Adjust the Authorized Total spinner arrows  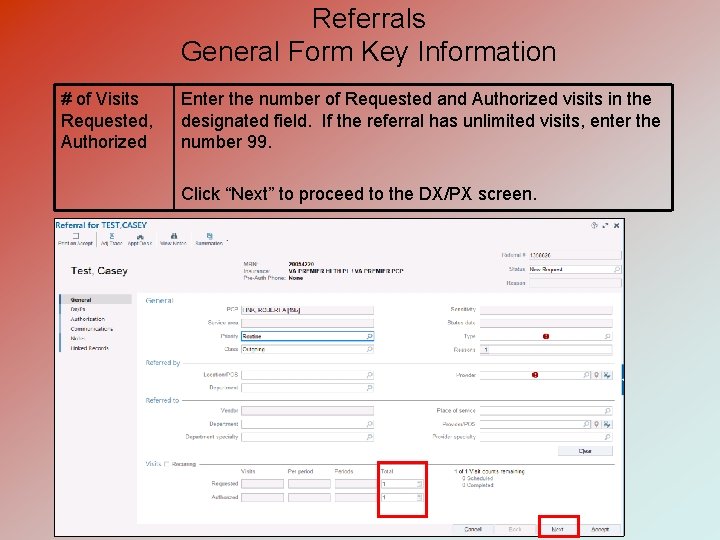419,497
